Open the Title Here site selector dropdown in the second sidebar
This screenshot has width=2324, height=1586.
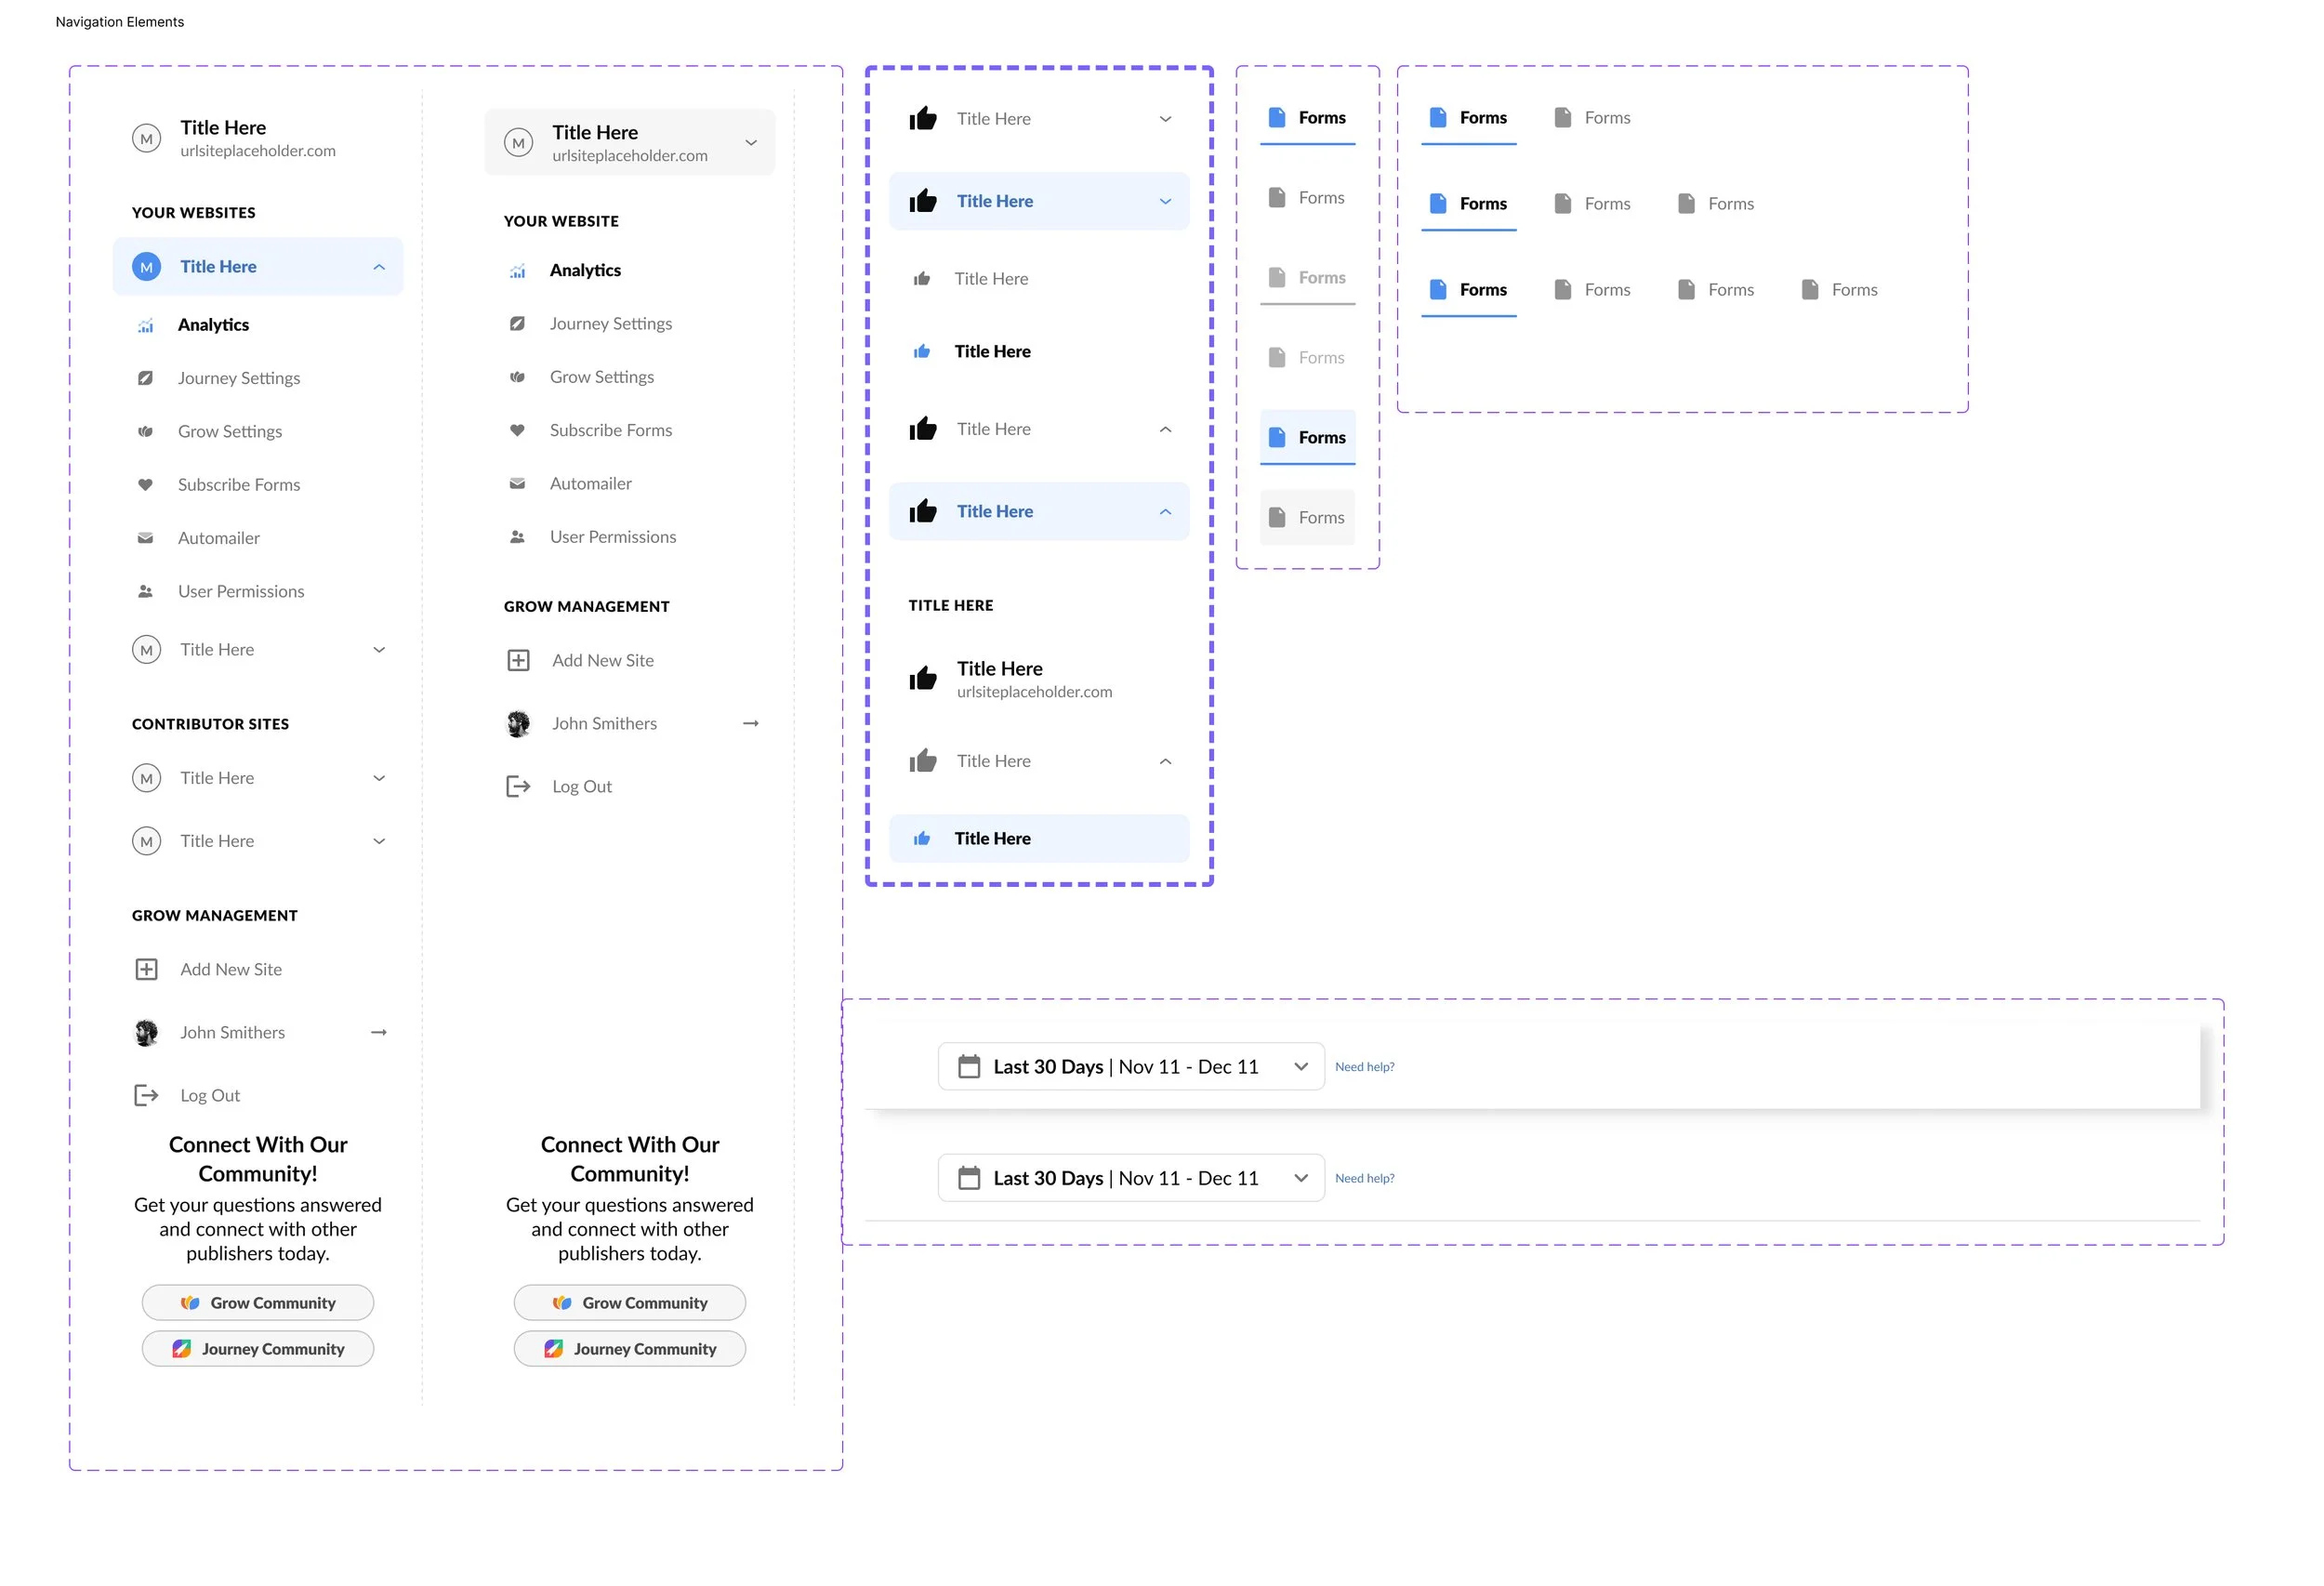(x=752, y=143)
